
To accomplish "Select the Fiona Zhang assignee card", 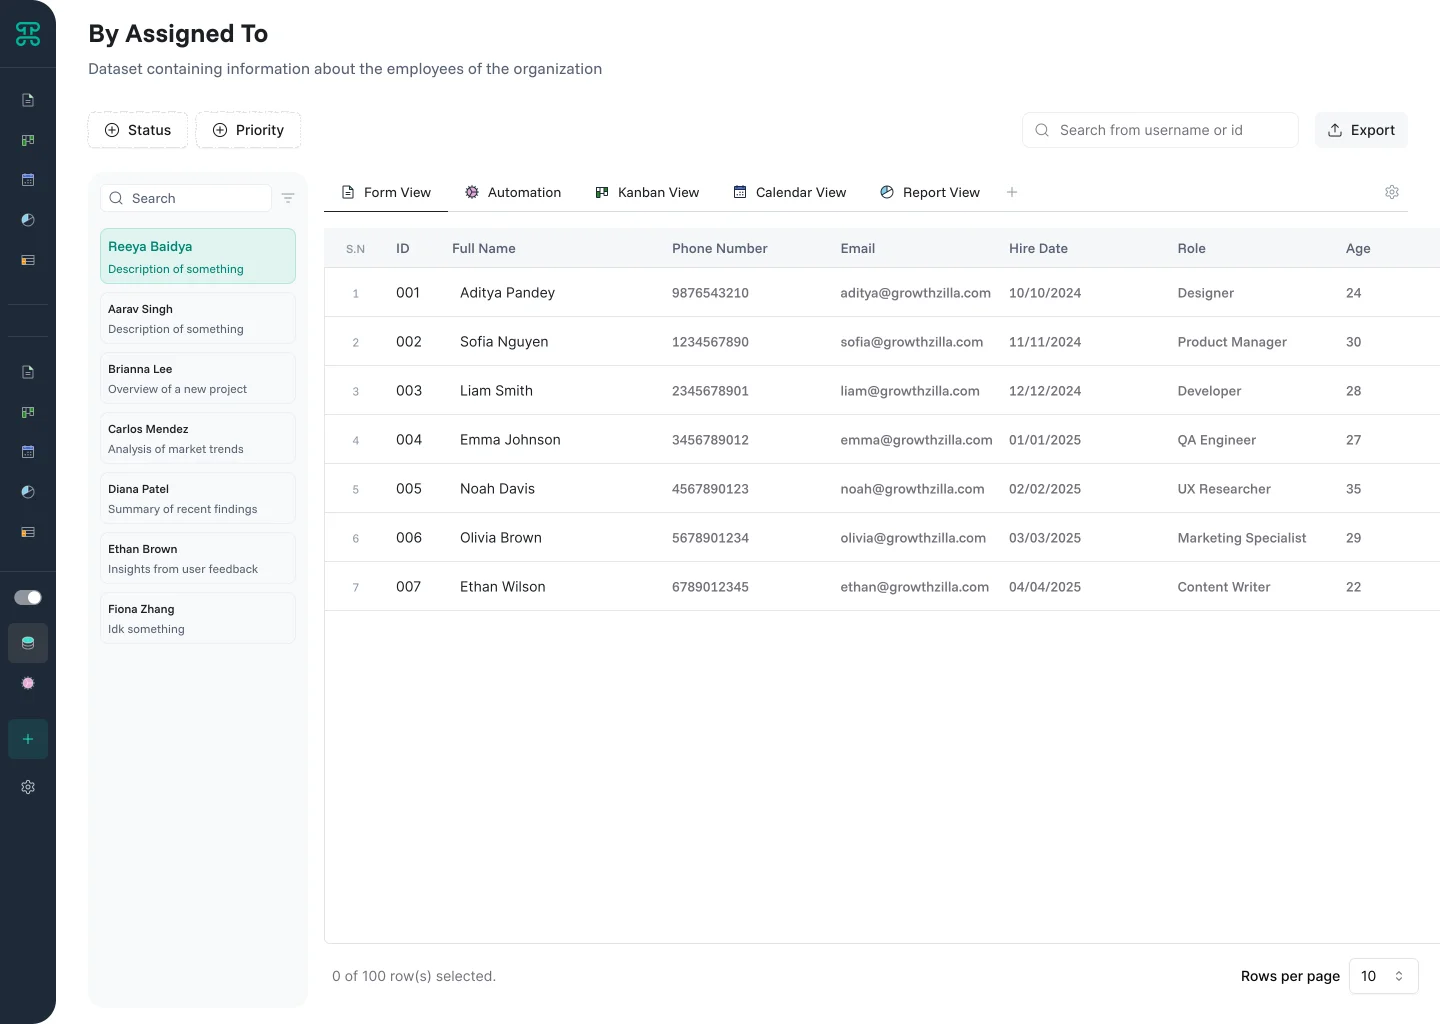I will [x=197, y=618].
